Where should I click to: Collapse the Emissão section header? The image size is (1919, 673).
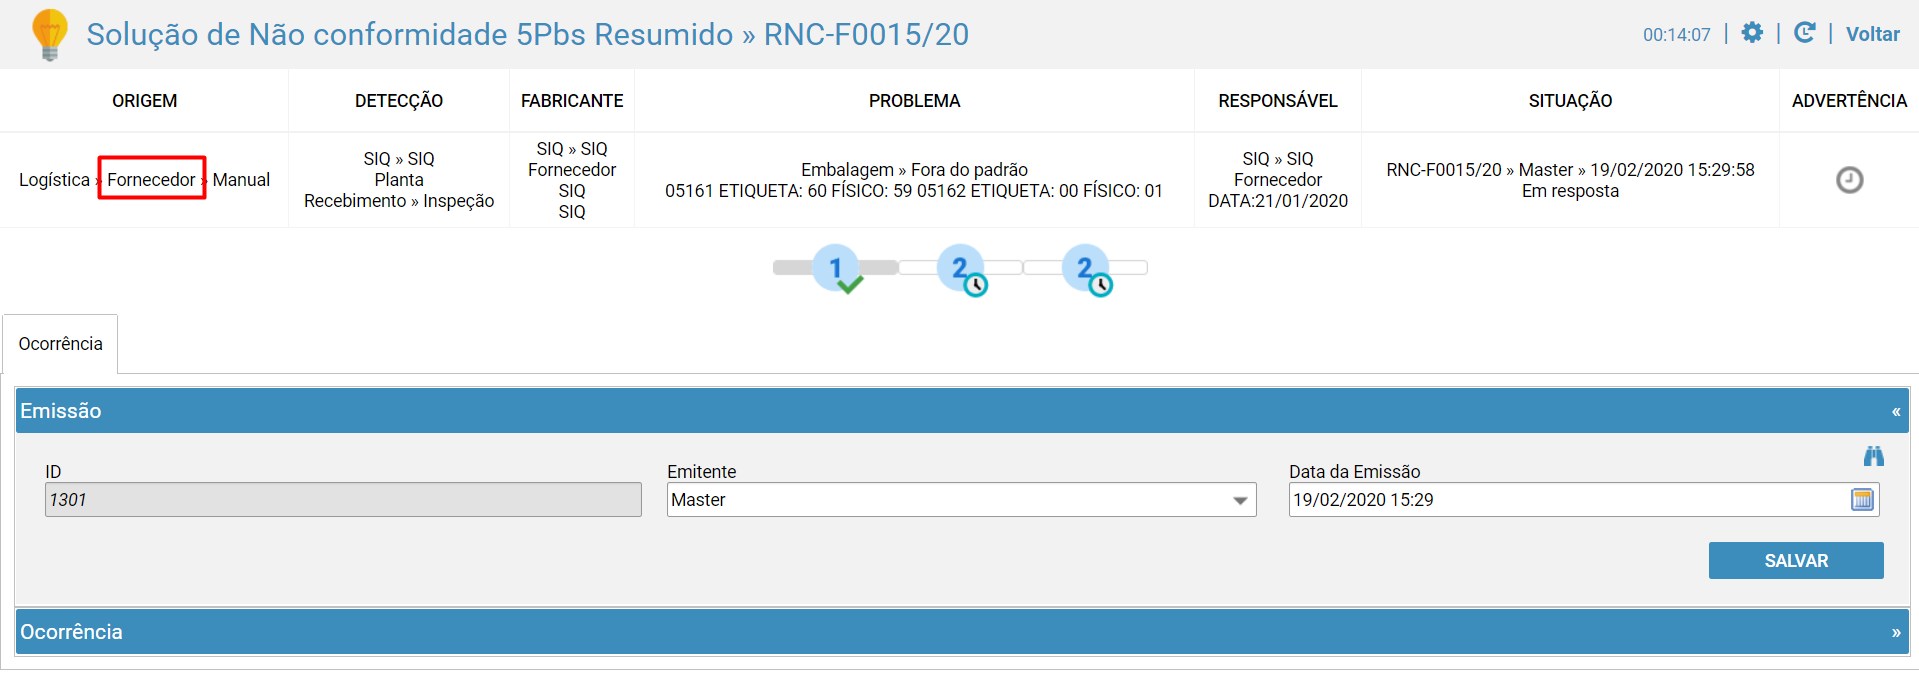962,411
